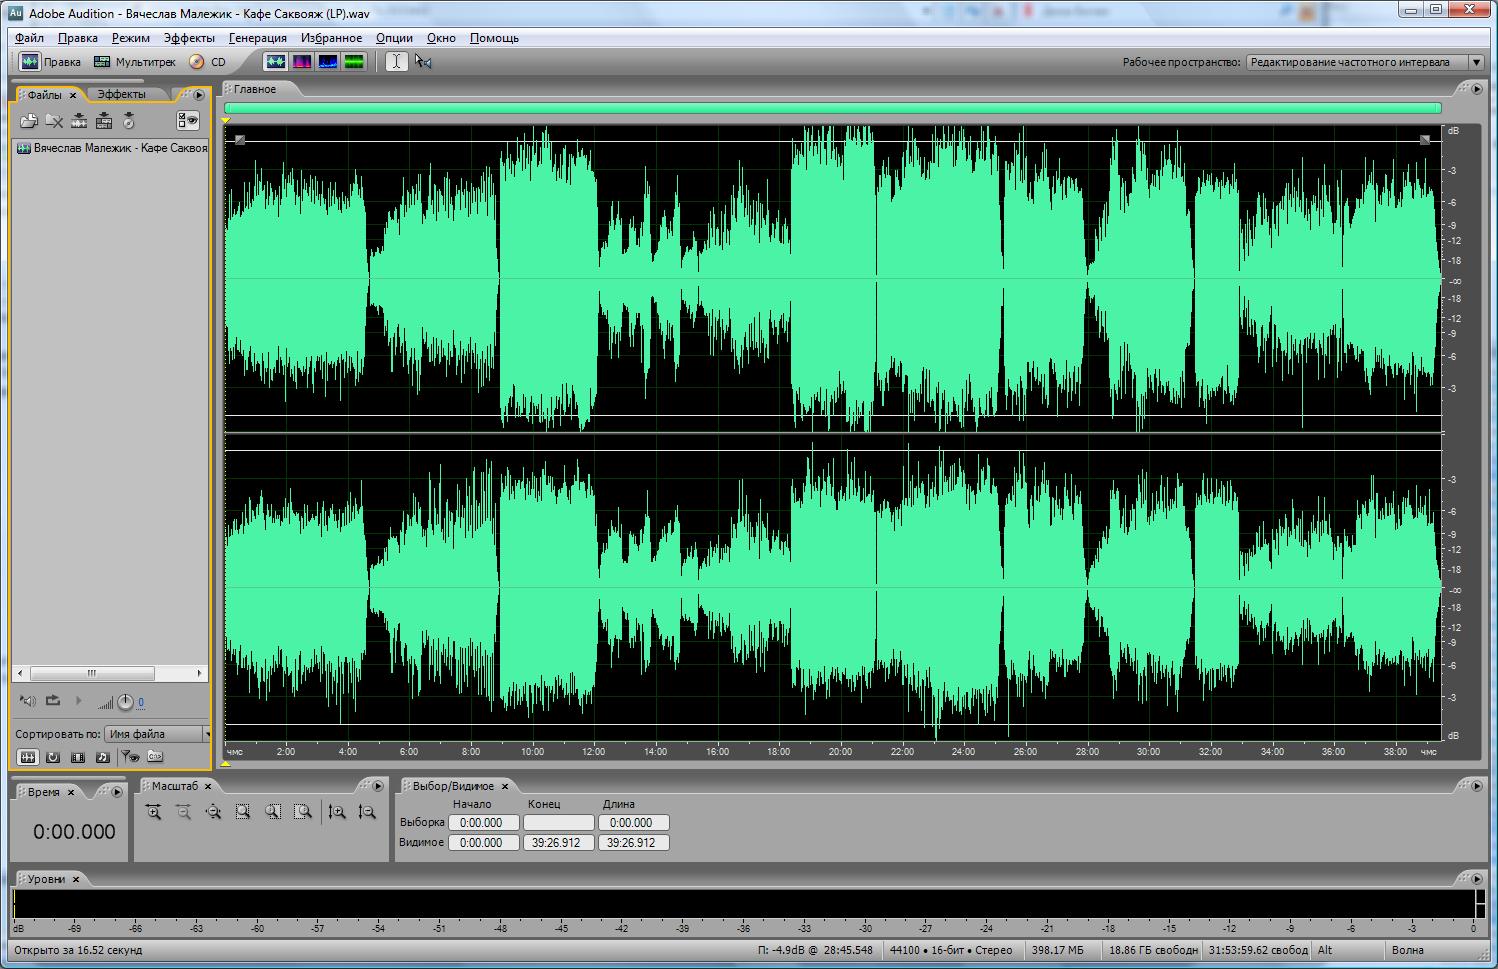
Task: Switch to CD view
Action: (x=208, y=62)
